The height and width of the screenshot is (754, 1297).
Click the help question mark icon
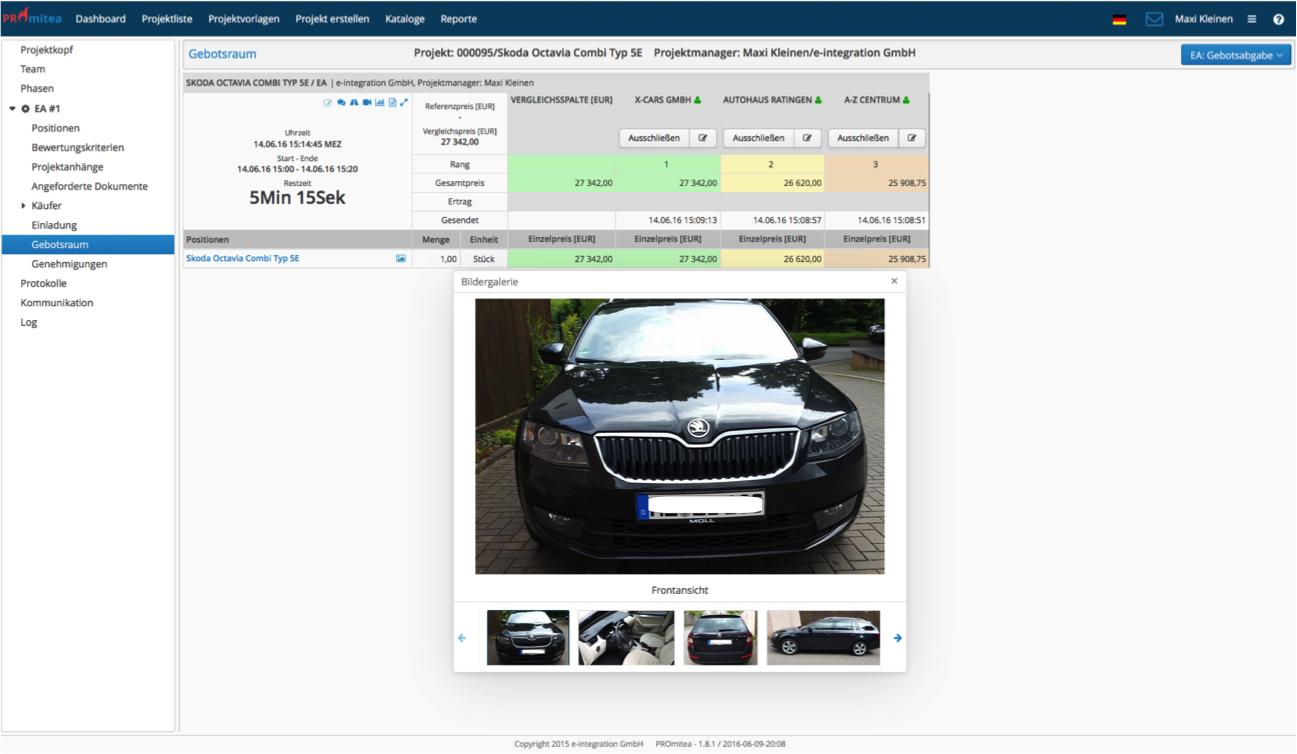point(1278,19)
